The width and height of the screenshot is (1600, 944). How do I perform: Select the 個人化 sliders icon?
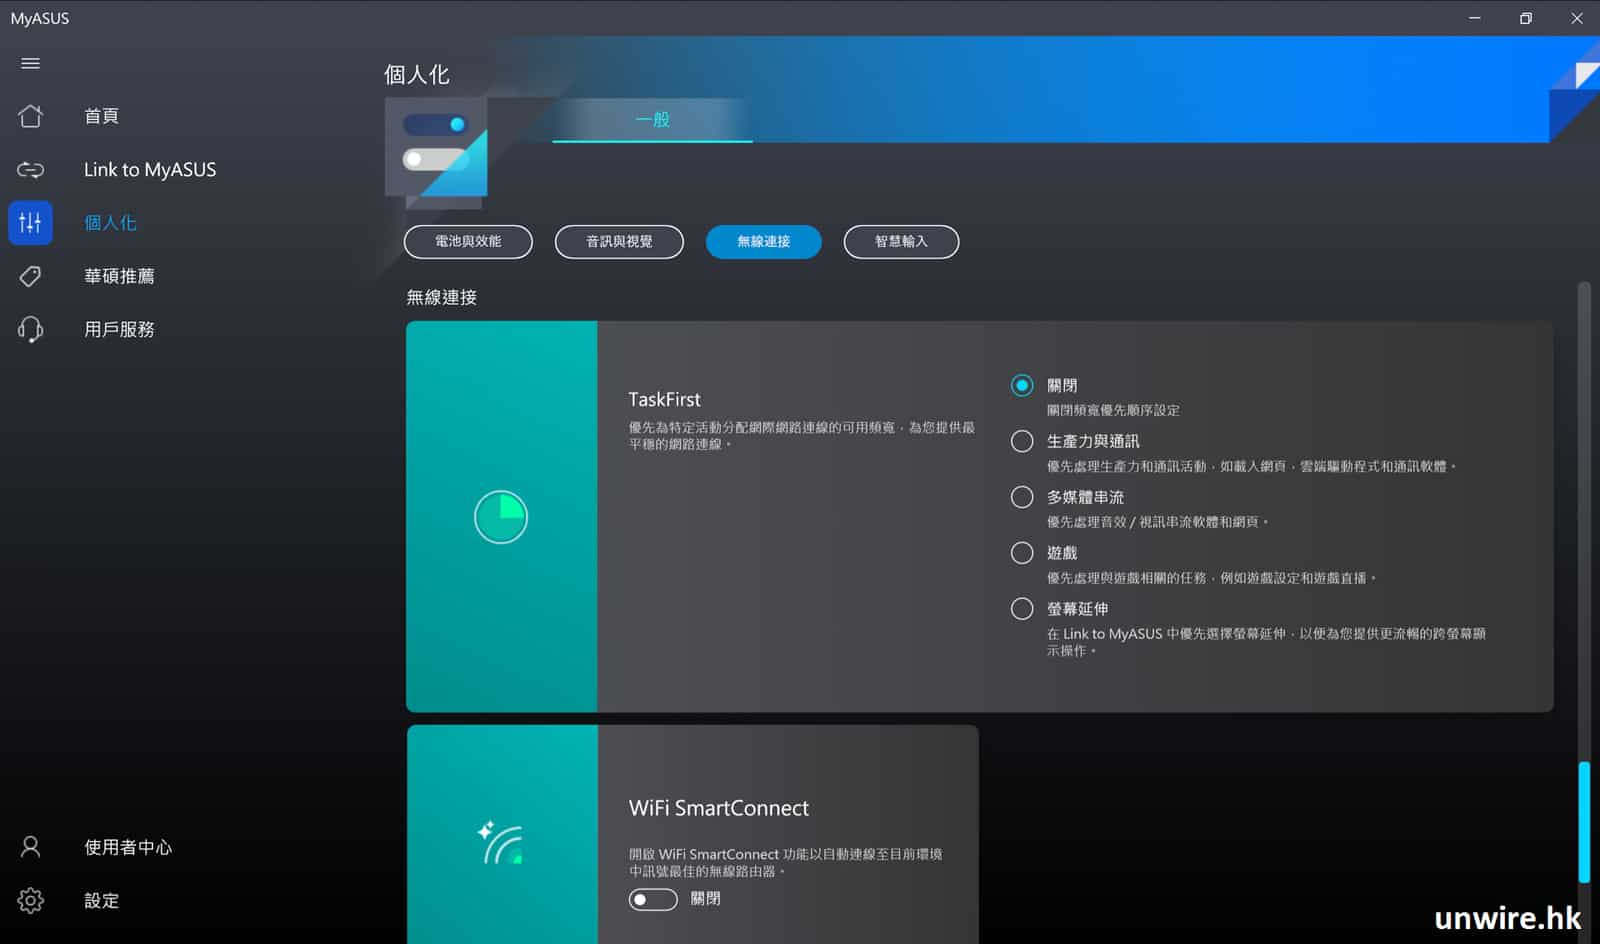[30, 223]
